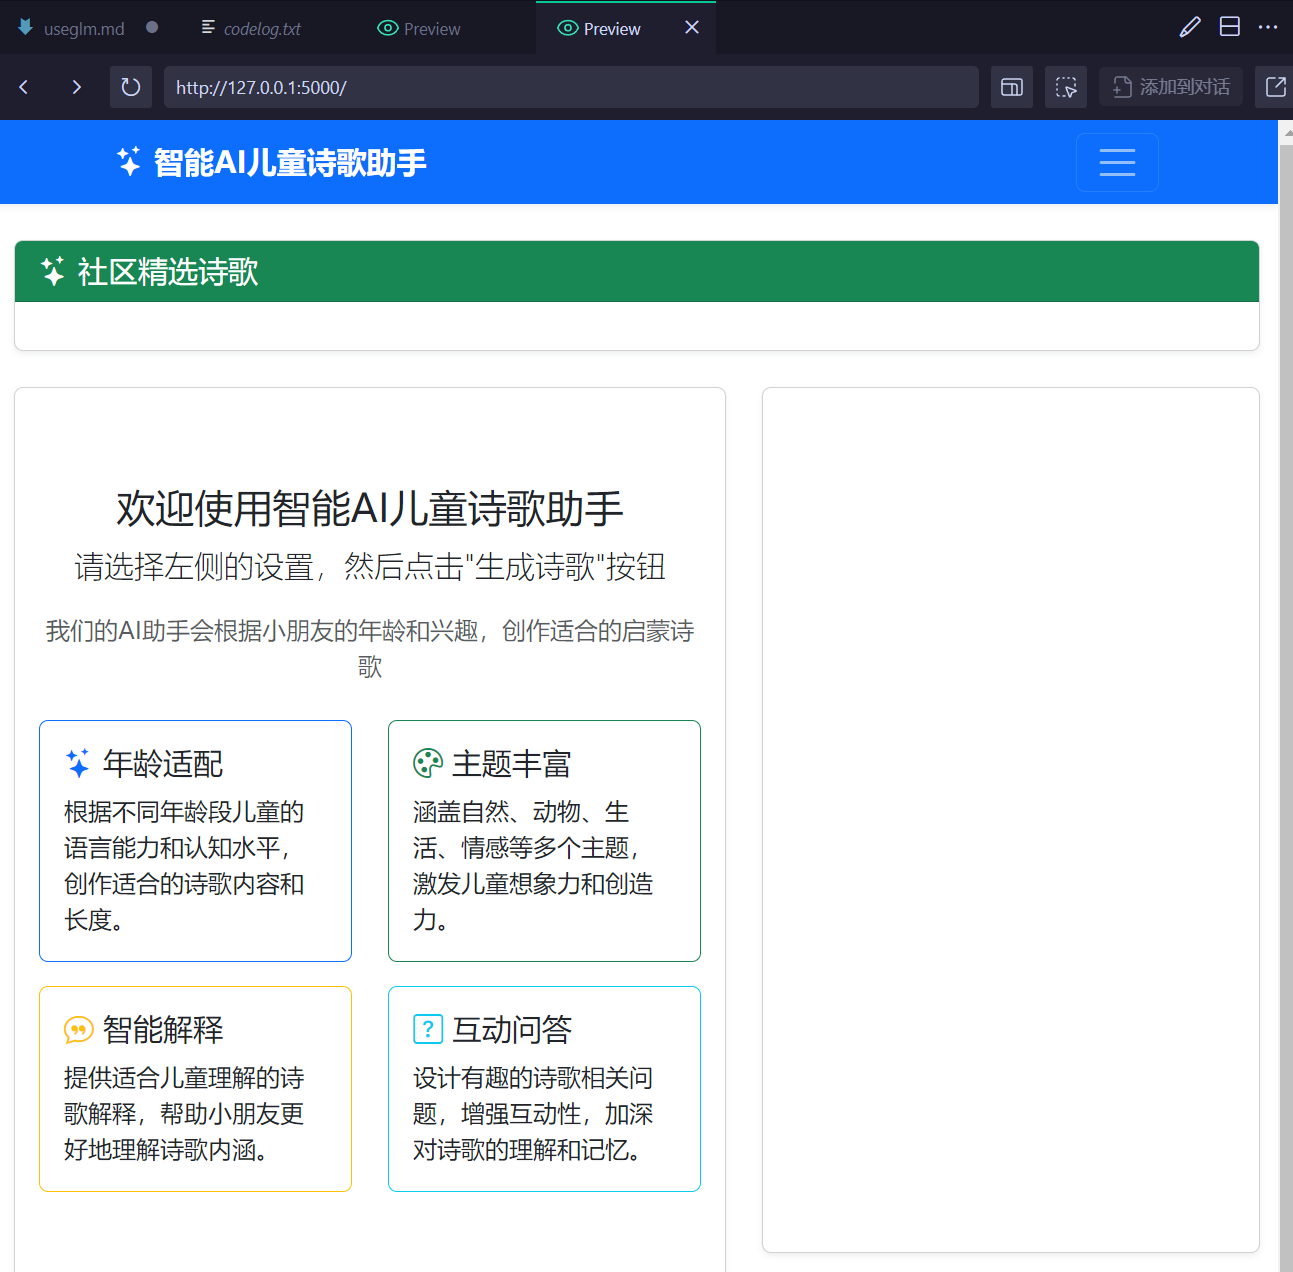Image resolution: width=1293 pixels, height=1272 pixels.
Task: Activate the element selector icon
Action: click(1066, 87)
